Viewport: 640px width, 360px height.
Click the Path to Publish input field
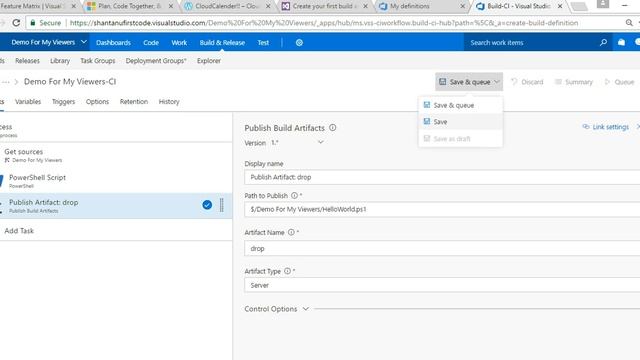[x=442, y=209]
